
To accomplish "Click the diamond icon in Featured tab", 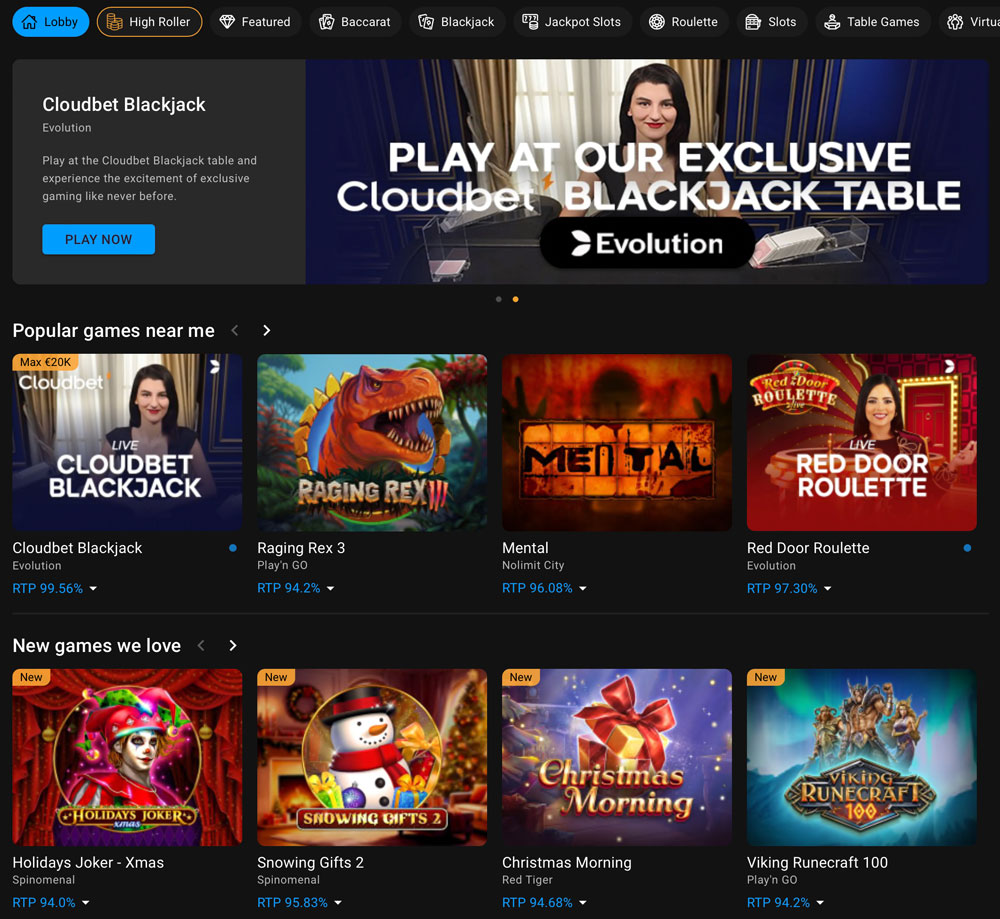I will [x=227, y=22].
